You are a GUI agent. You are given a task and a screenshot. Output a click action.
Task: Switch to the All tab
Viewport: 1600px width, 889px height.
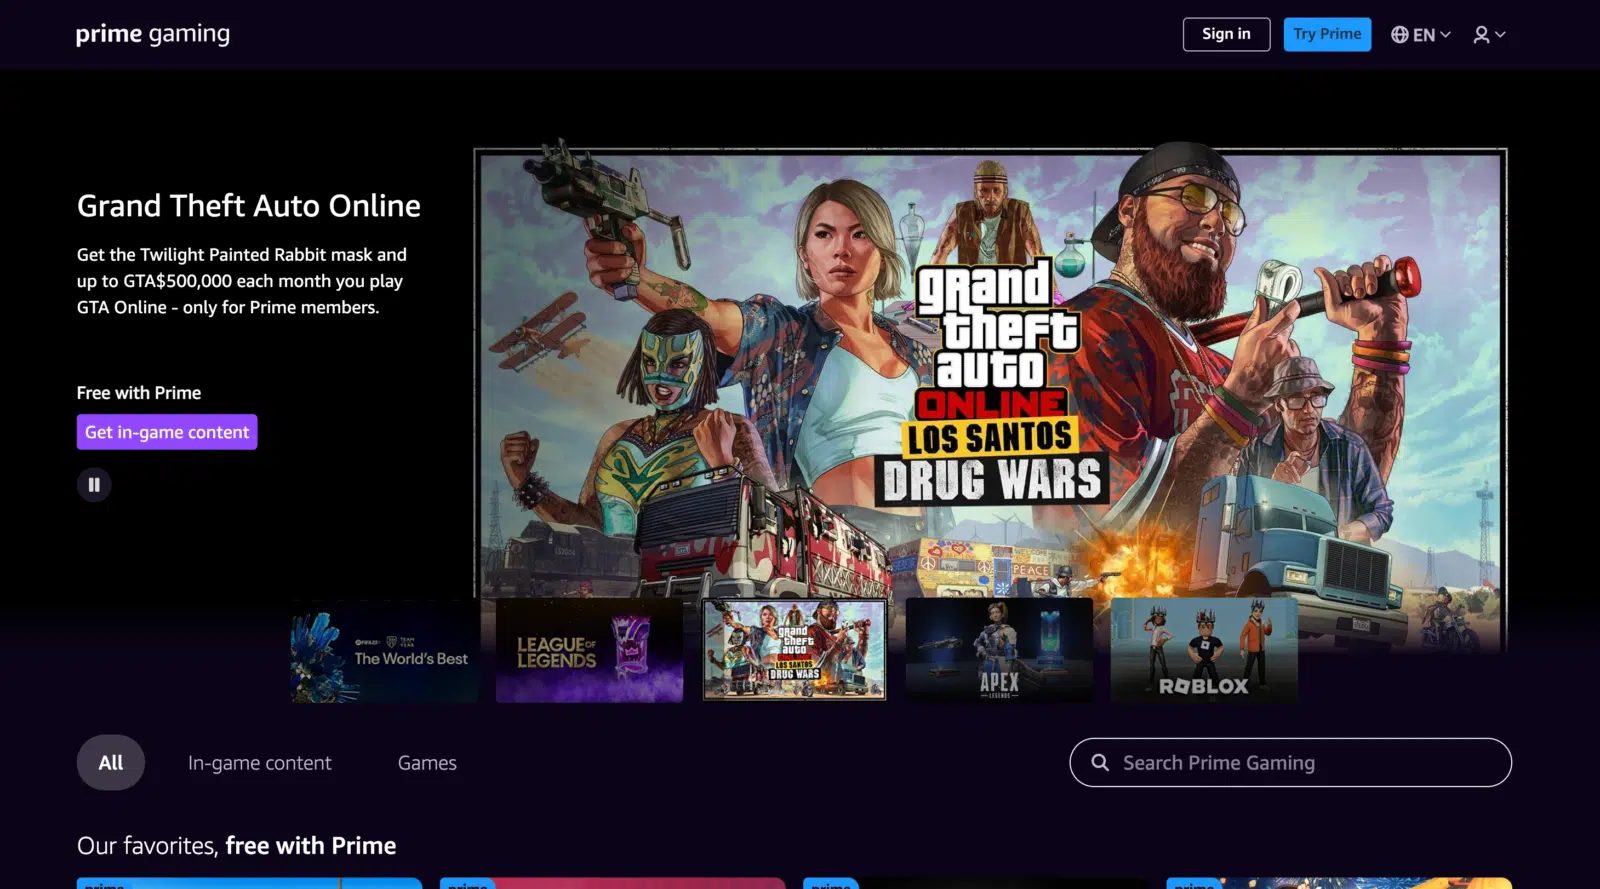click(x=111, y=762)
